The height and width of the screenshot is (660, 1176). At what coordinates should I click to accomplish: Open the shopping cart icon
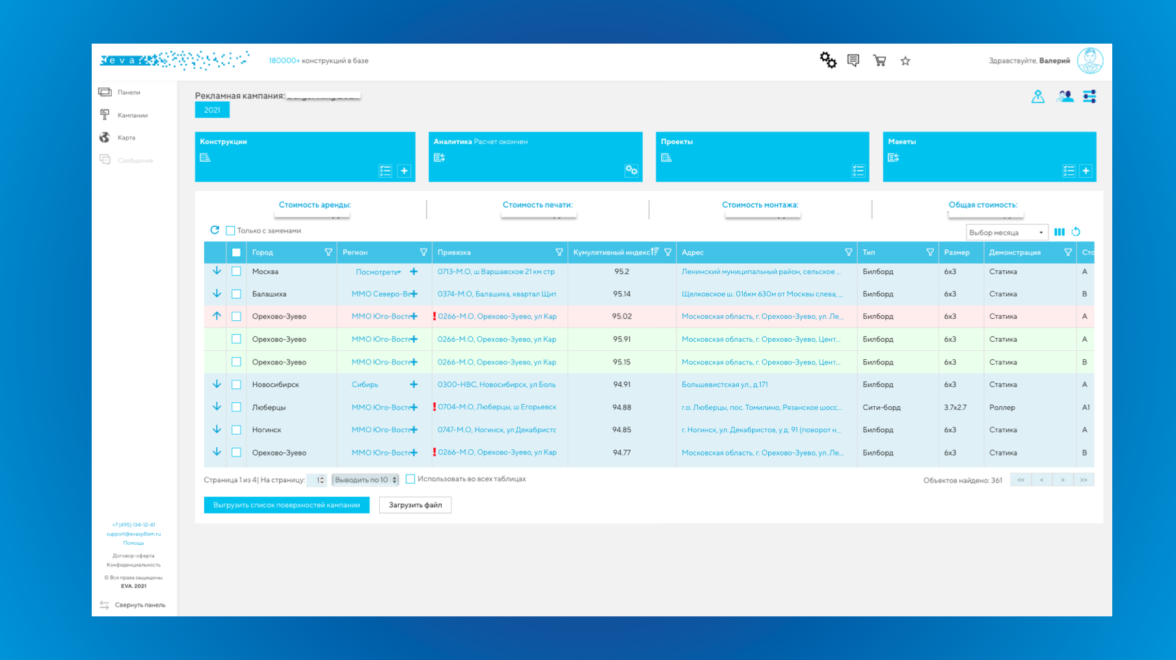click(879, 61)
